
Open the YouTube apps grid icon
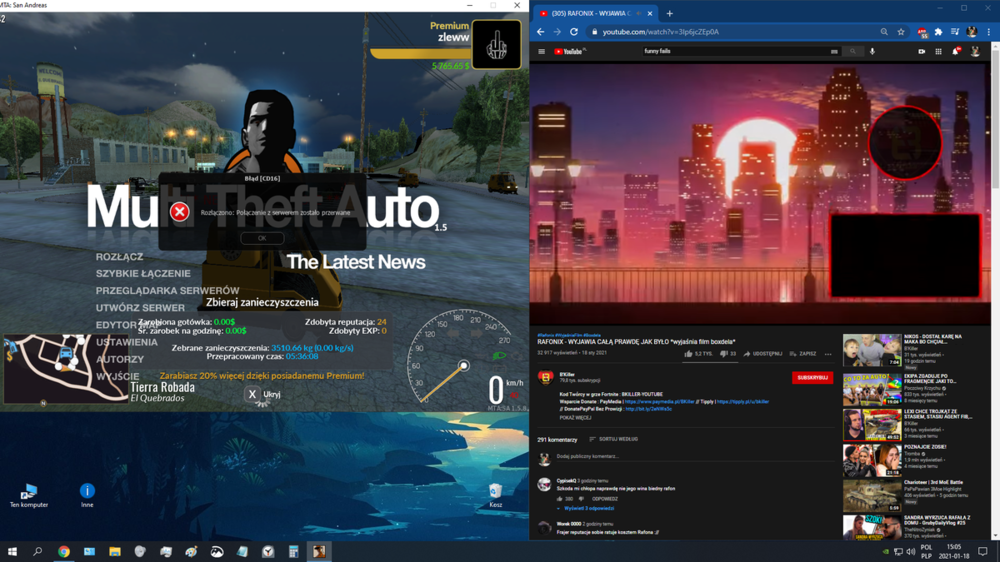tap(938, 52)
